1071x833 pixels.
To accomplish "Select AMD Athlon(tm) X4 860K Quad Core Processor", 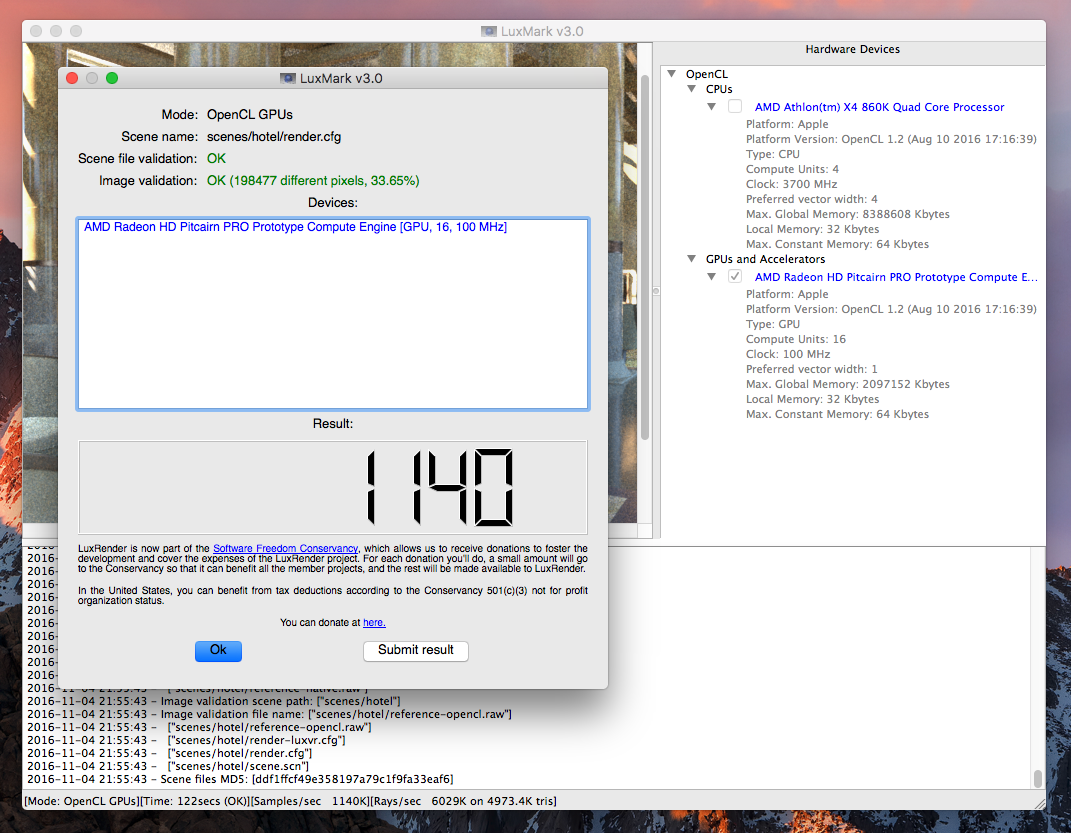I will (879, 107).
